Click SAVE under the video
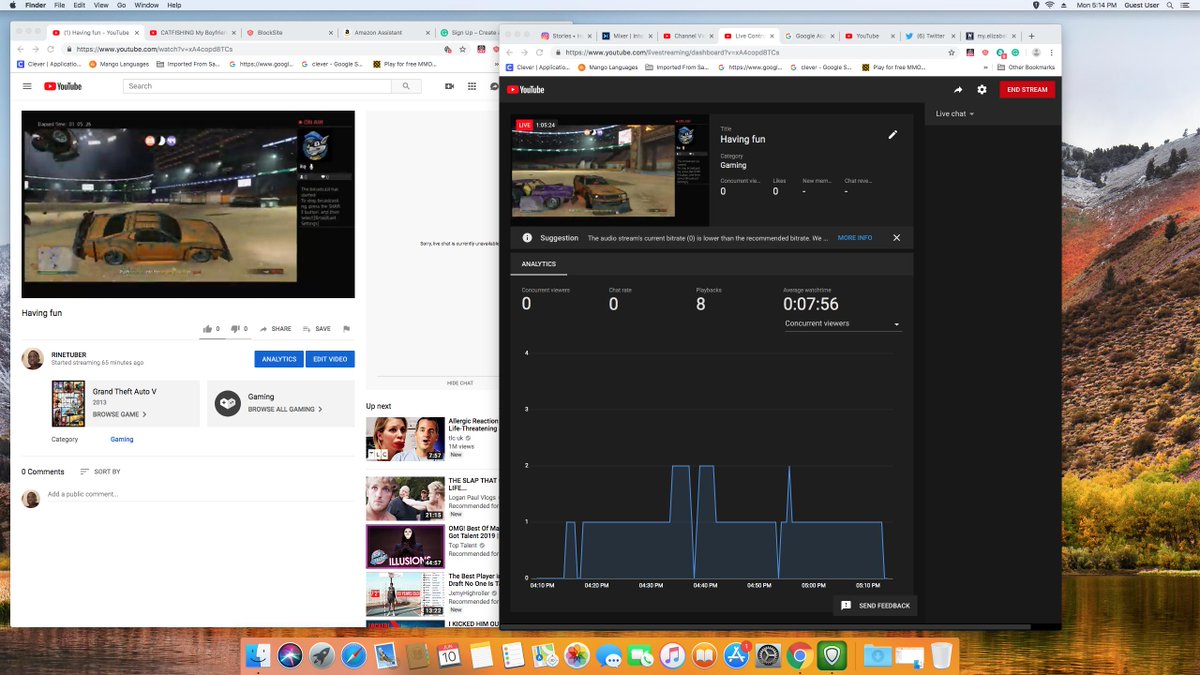This screenshot has width=1200, height=675. [x=316, y=328]
